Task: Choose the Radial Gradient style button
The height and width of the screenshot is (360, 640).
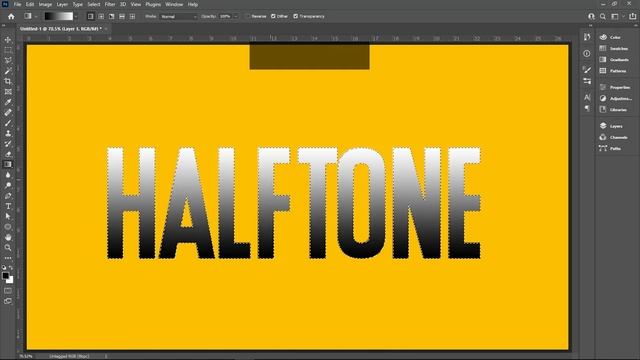Action: [x=101, y=16]
